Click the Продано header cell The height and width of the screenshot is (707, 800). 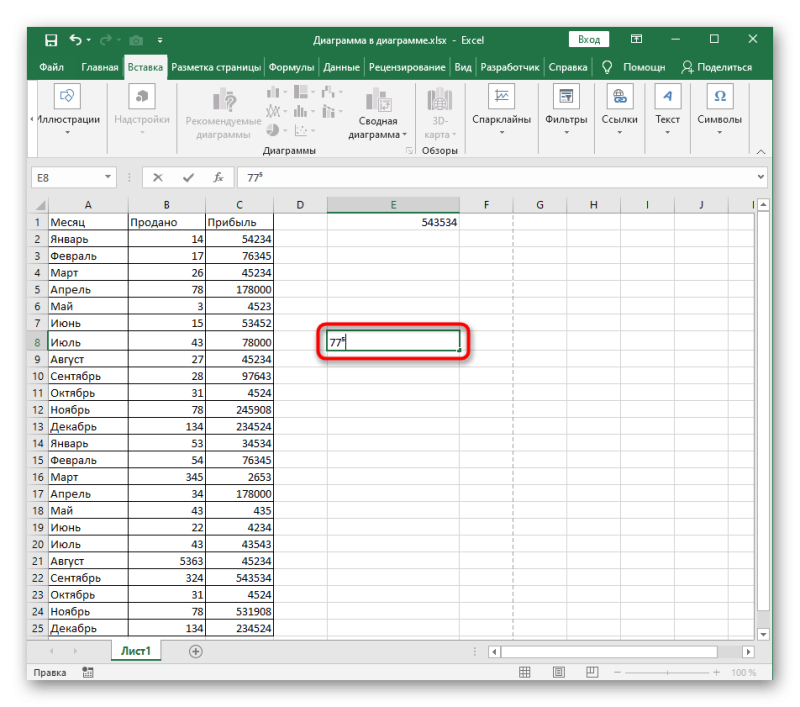coord(167,222)
